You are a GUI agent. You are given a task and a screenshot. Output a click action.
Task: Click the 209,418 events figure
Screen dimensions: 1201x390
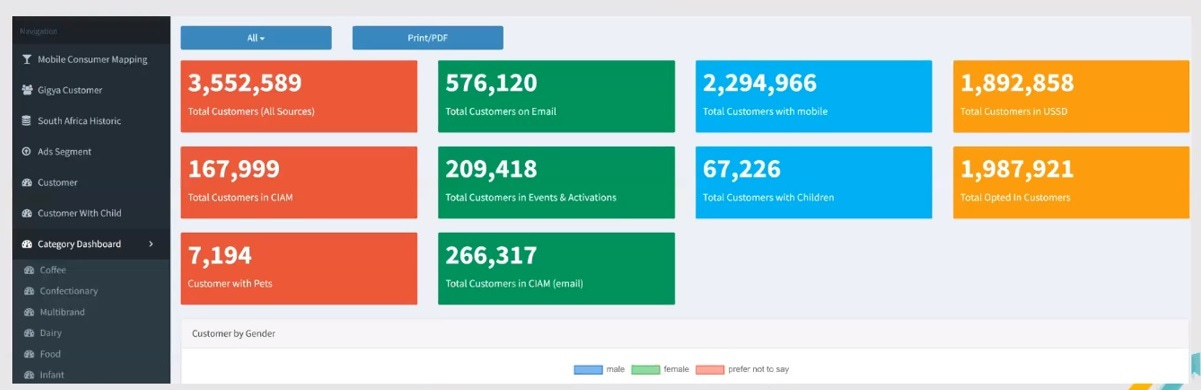tap(491, 169)
